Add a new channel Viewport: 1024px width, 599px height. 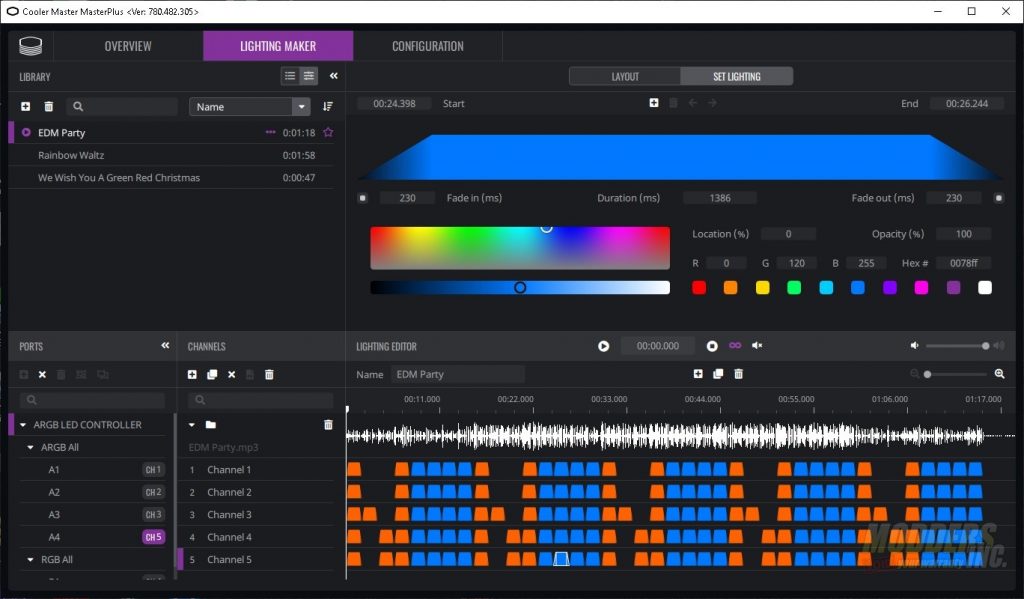[192, 374]
